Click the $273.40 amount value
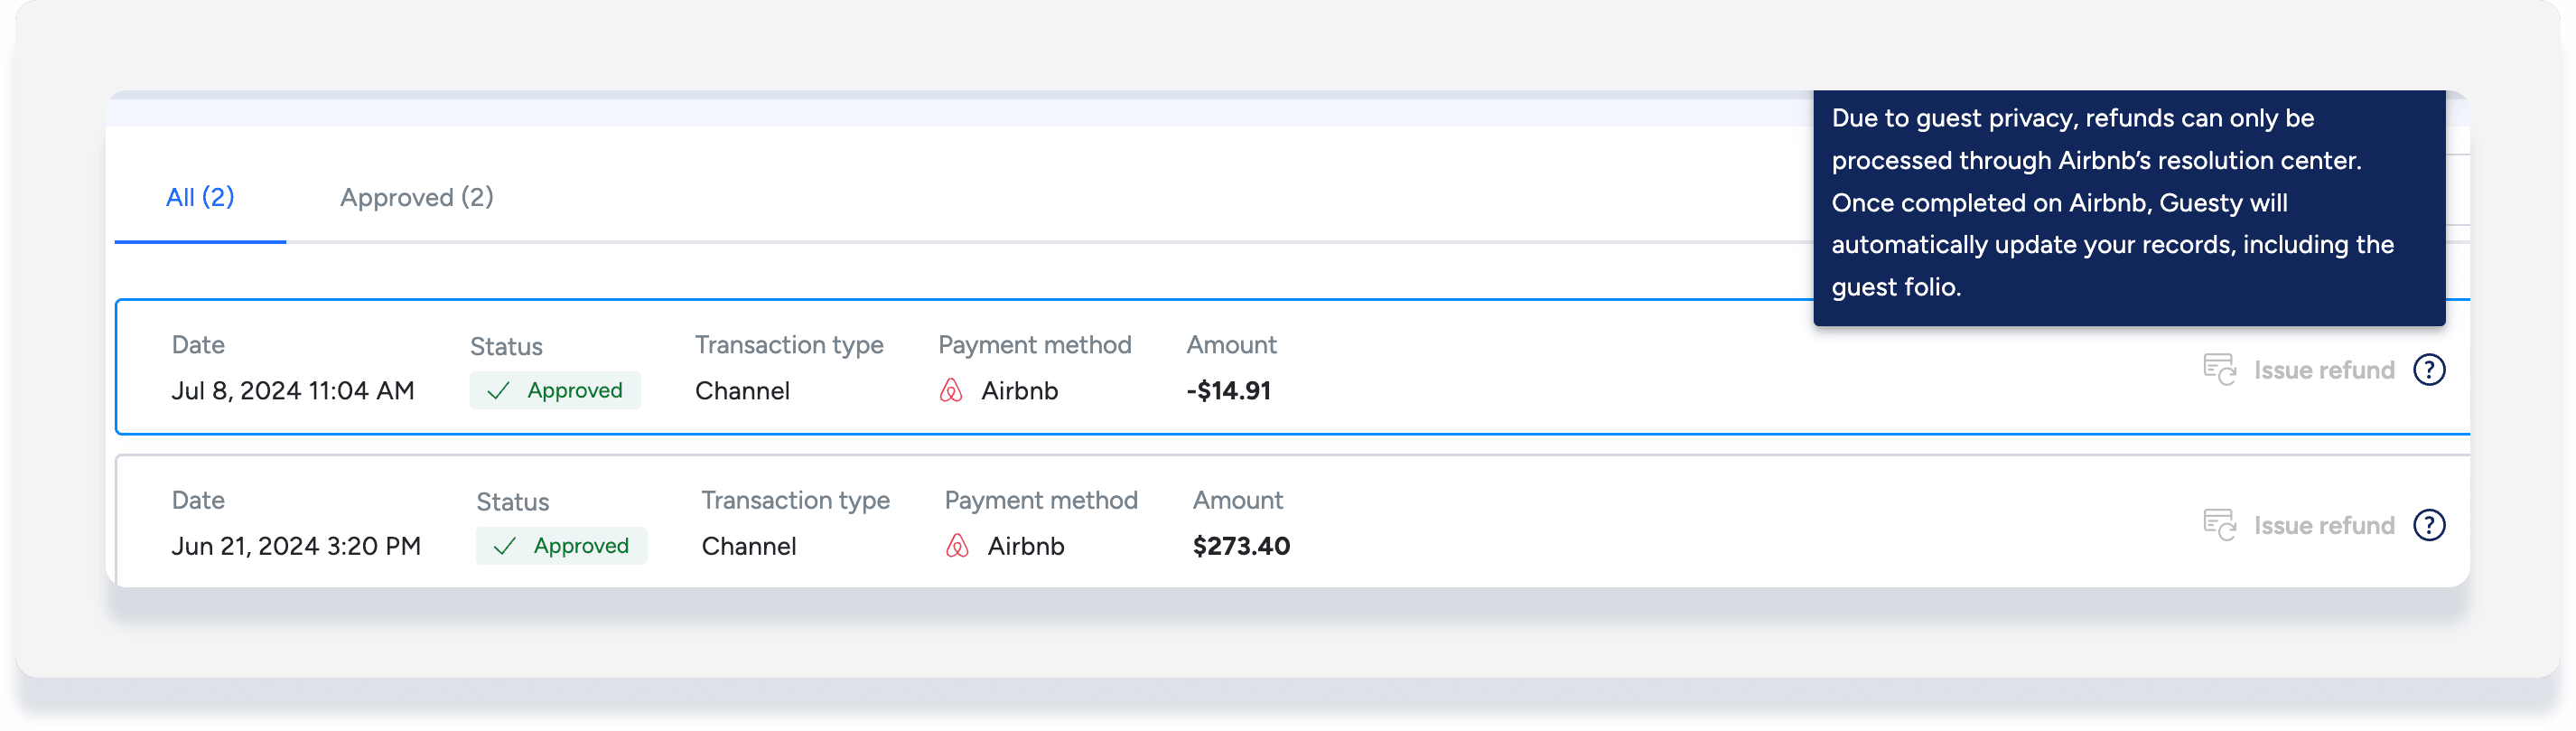The image size is (2576, 731). click(1241, 546)
